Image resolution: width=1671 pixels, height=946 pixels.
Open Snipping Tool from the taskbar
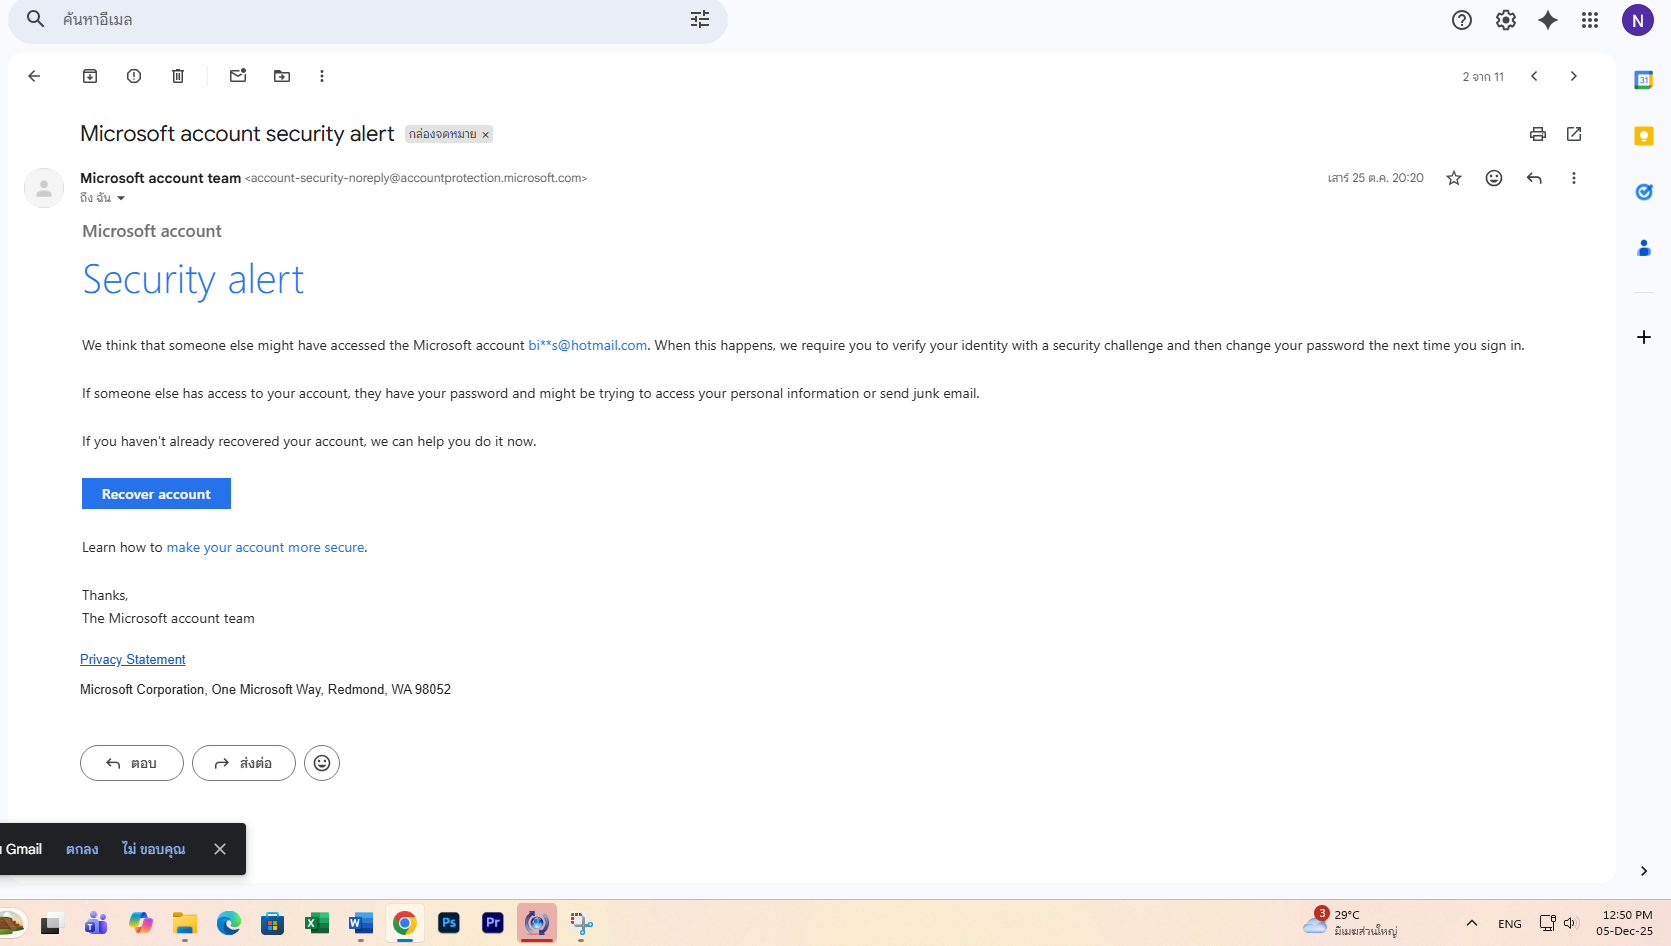coord(581,923)
